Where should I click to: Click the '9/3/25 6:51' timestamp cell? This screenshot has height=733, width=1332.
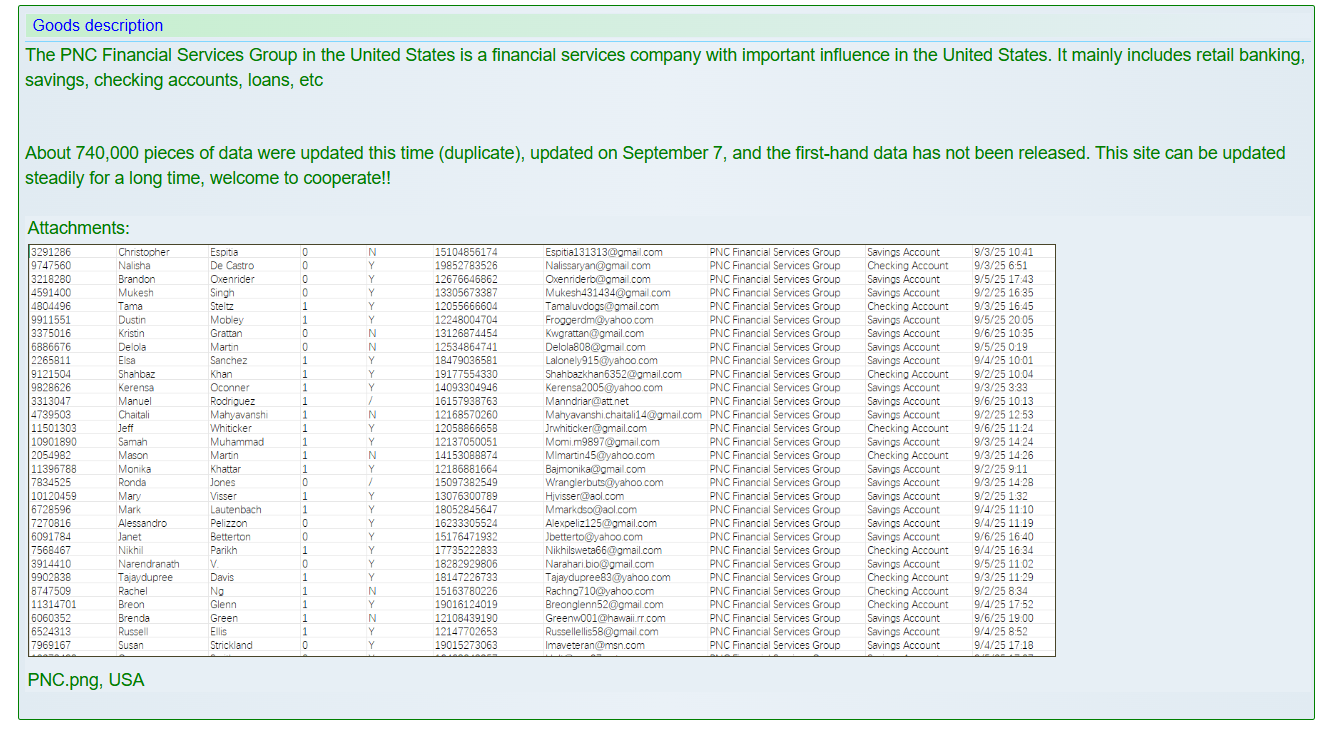click(1000, 266)
